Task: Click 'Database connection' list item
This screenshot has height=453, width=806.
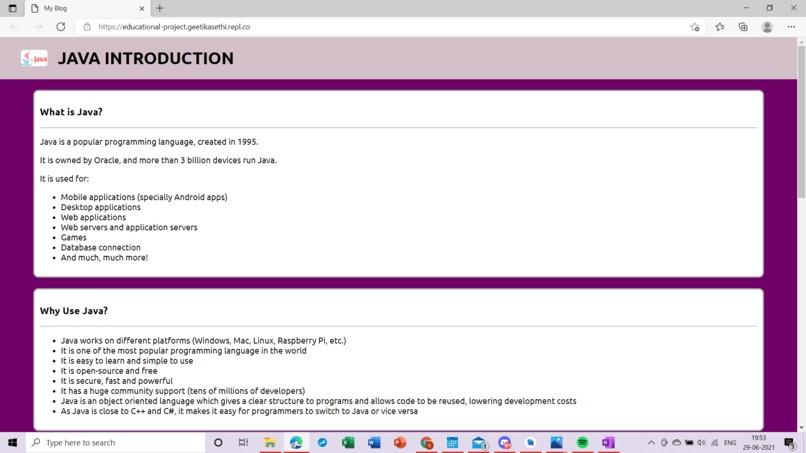Action: [100, 247]
